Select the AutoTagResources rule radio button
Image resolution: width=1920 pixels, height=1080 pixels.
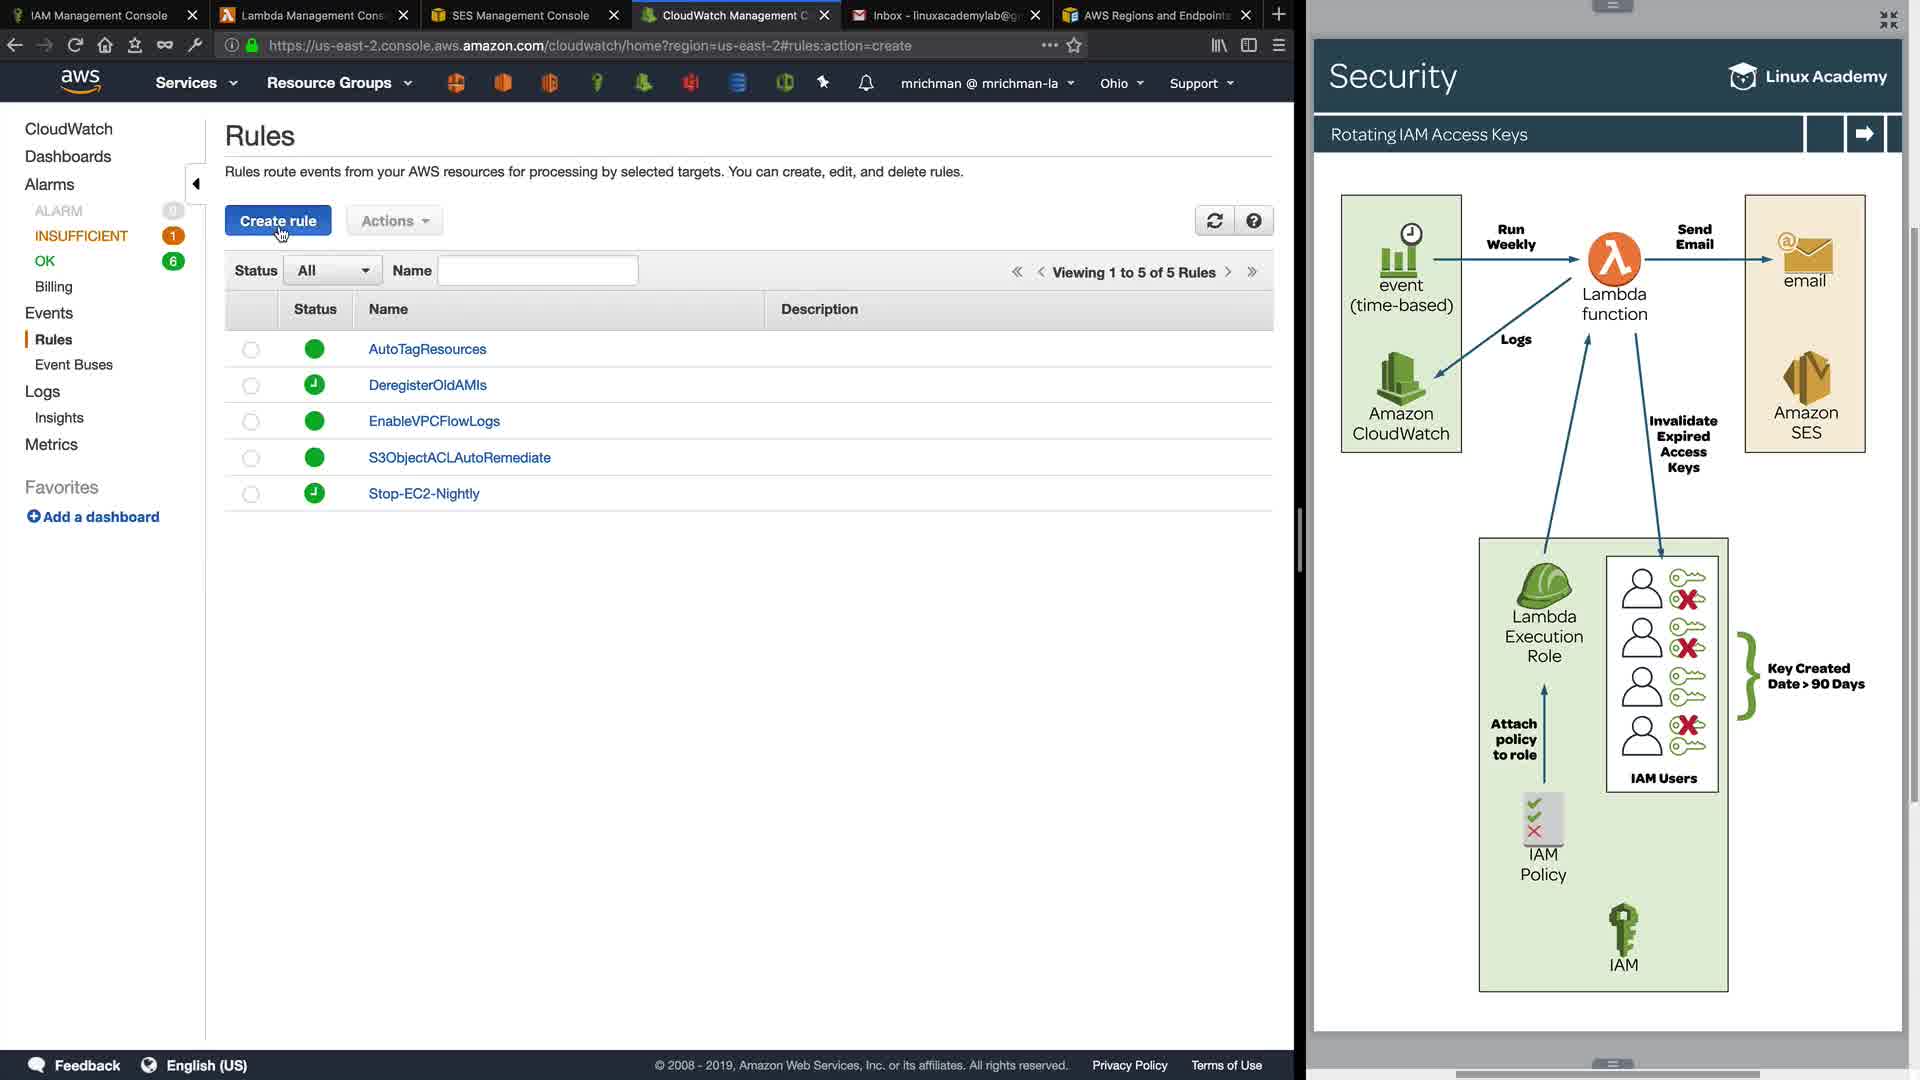pyautogui.click(x=251, y=350)
